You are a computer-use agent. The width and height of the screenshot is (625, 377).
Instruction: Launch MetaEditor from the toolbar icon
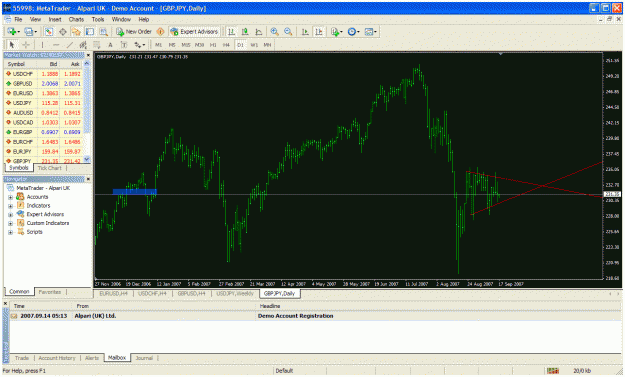pyautogui.click(x=161, y=31)
